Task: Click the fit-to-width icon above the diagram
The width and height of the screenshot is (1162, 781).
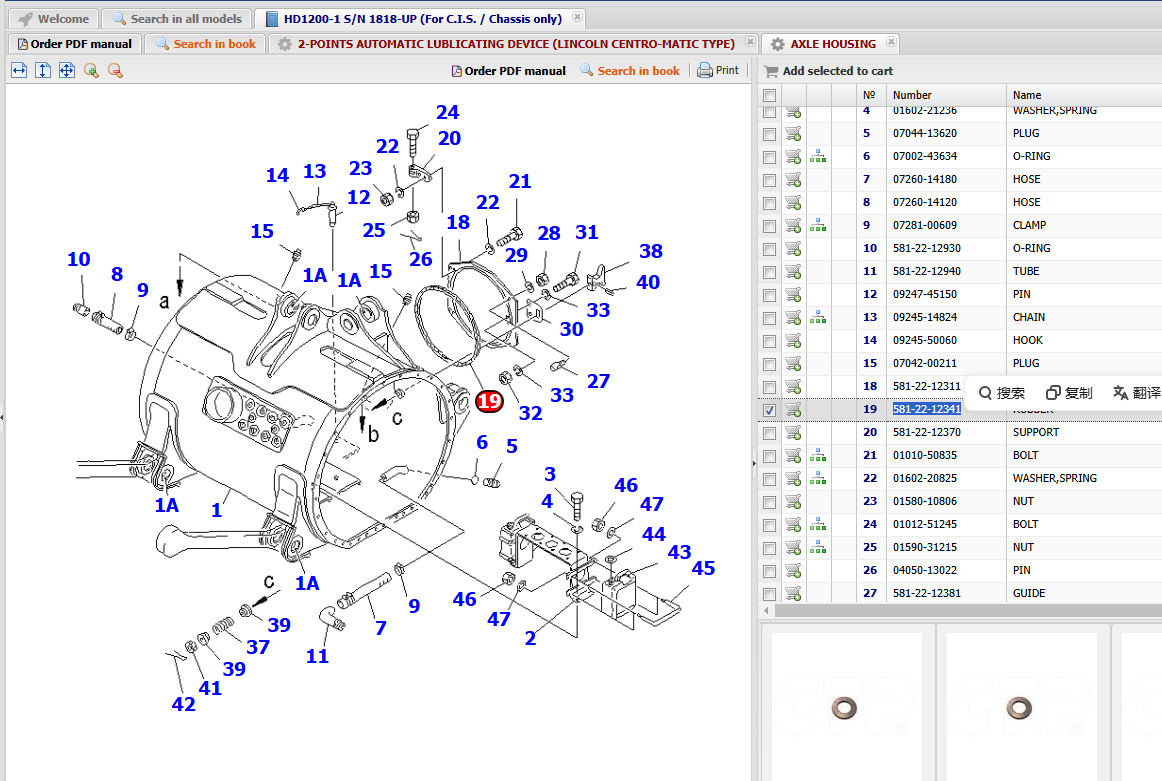Action: [x=19, y=70]
